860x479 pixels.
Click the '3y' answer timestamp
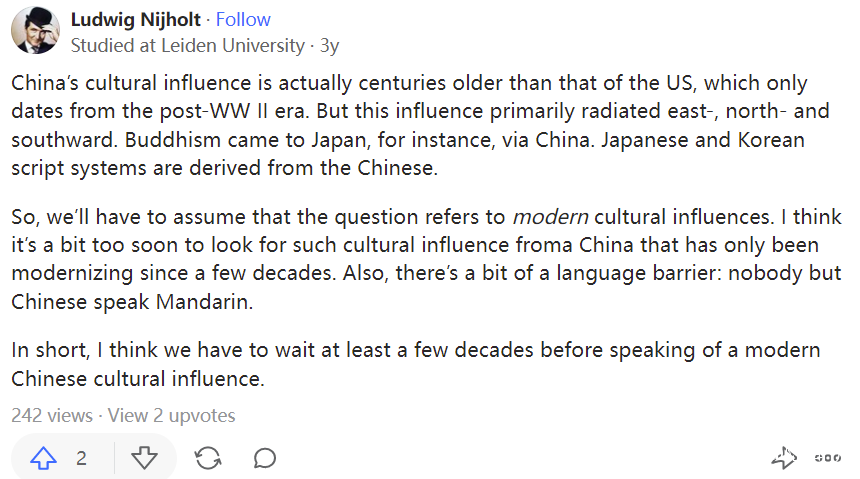[329, 45]
